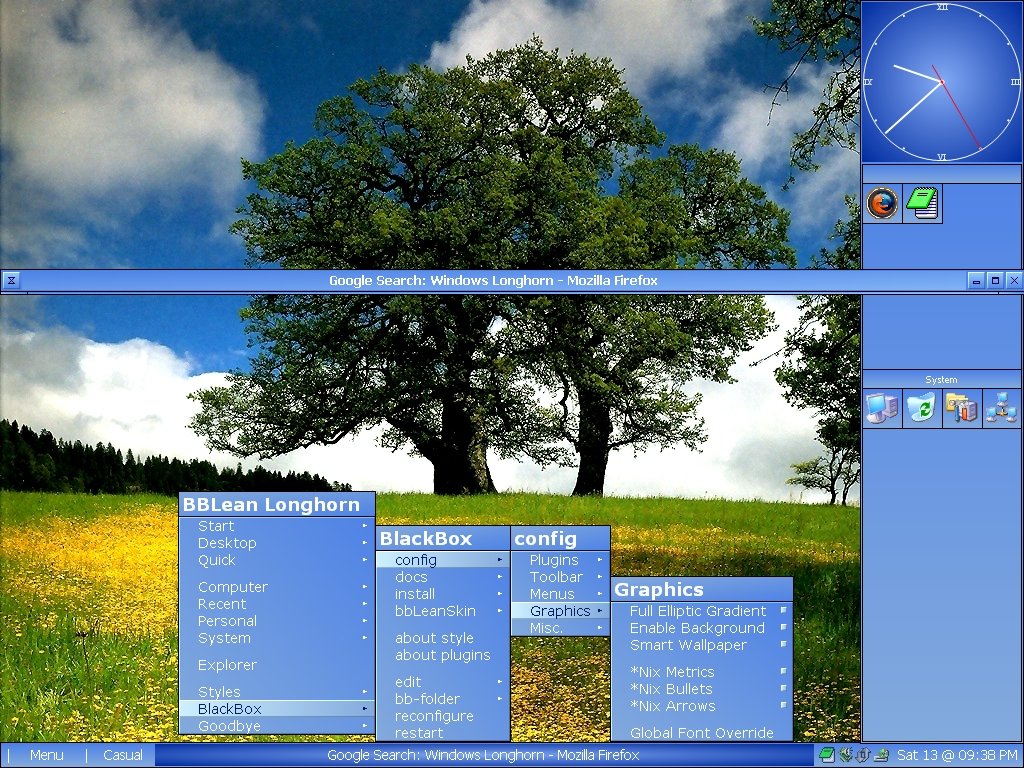Open System entry in BBLean Longhorn menu

(x=277, y=637)
